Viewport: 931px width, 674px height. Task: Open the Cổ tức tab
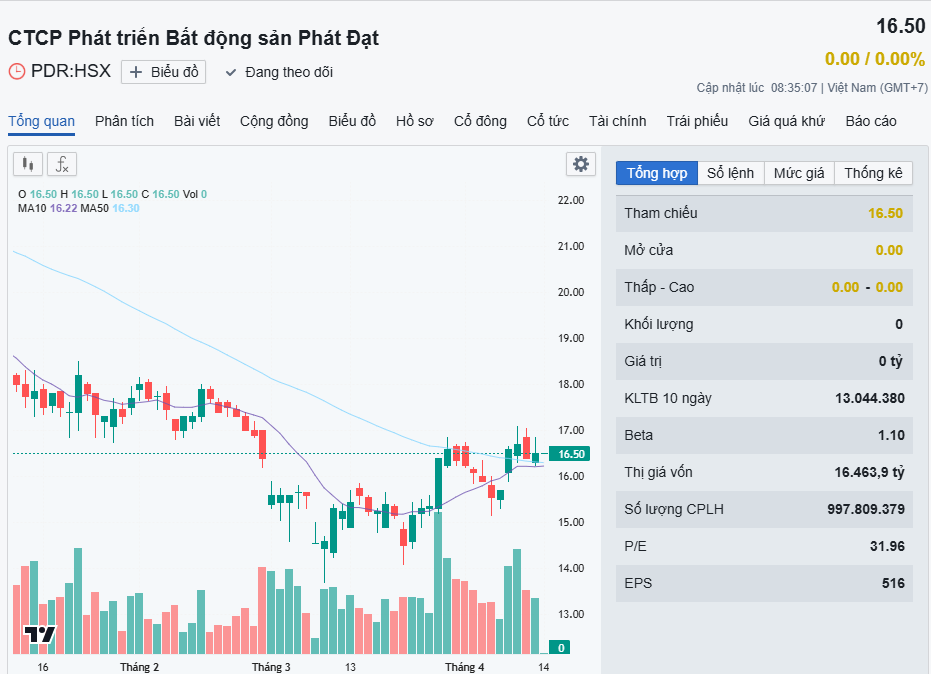pyautogui.click(x=548, y=121)
